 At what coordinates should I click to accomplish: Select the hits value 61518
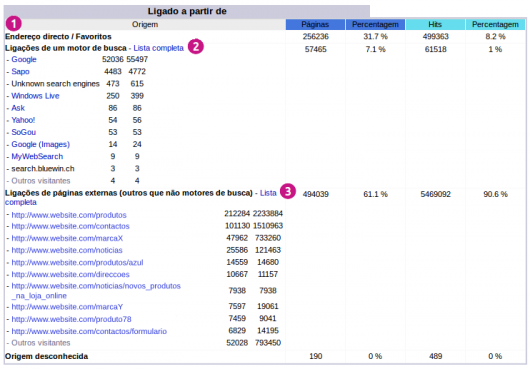435,49
